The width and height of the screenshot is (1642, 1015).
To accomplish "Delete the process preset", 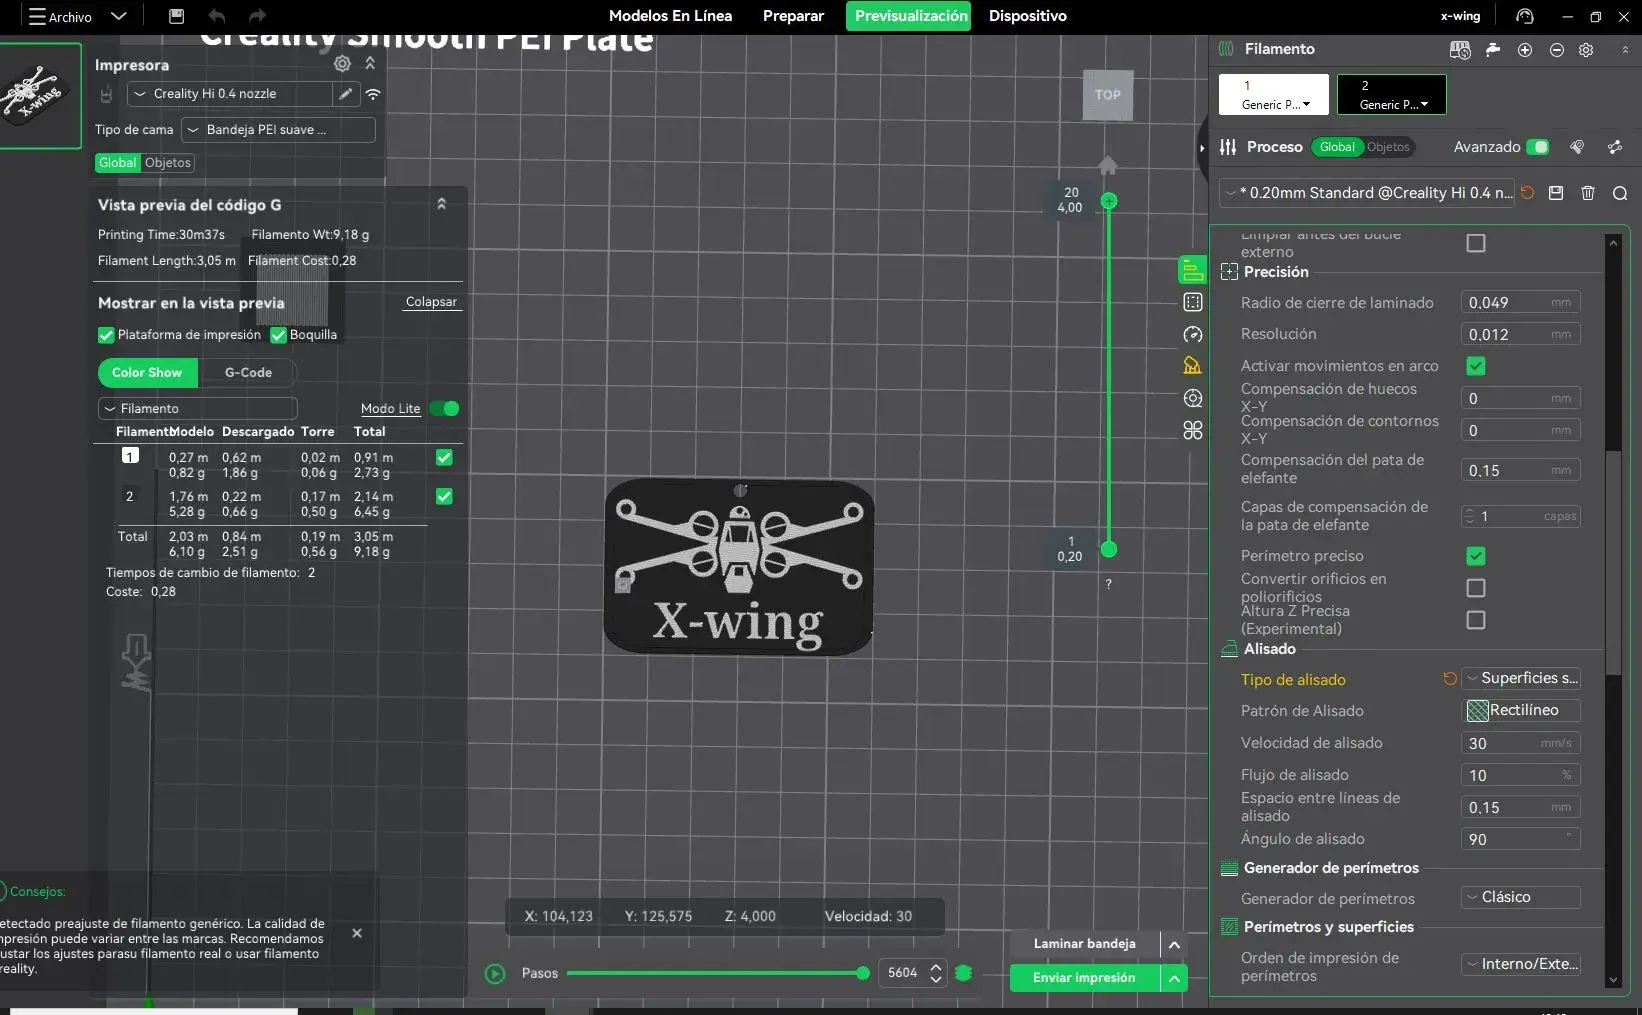I will (x=1588, y=193).
